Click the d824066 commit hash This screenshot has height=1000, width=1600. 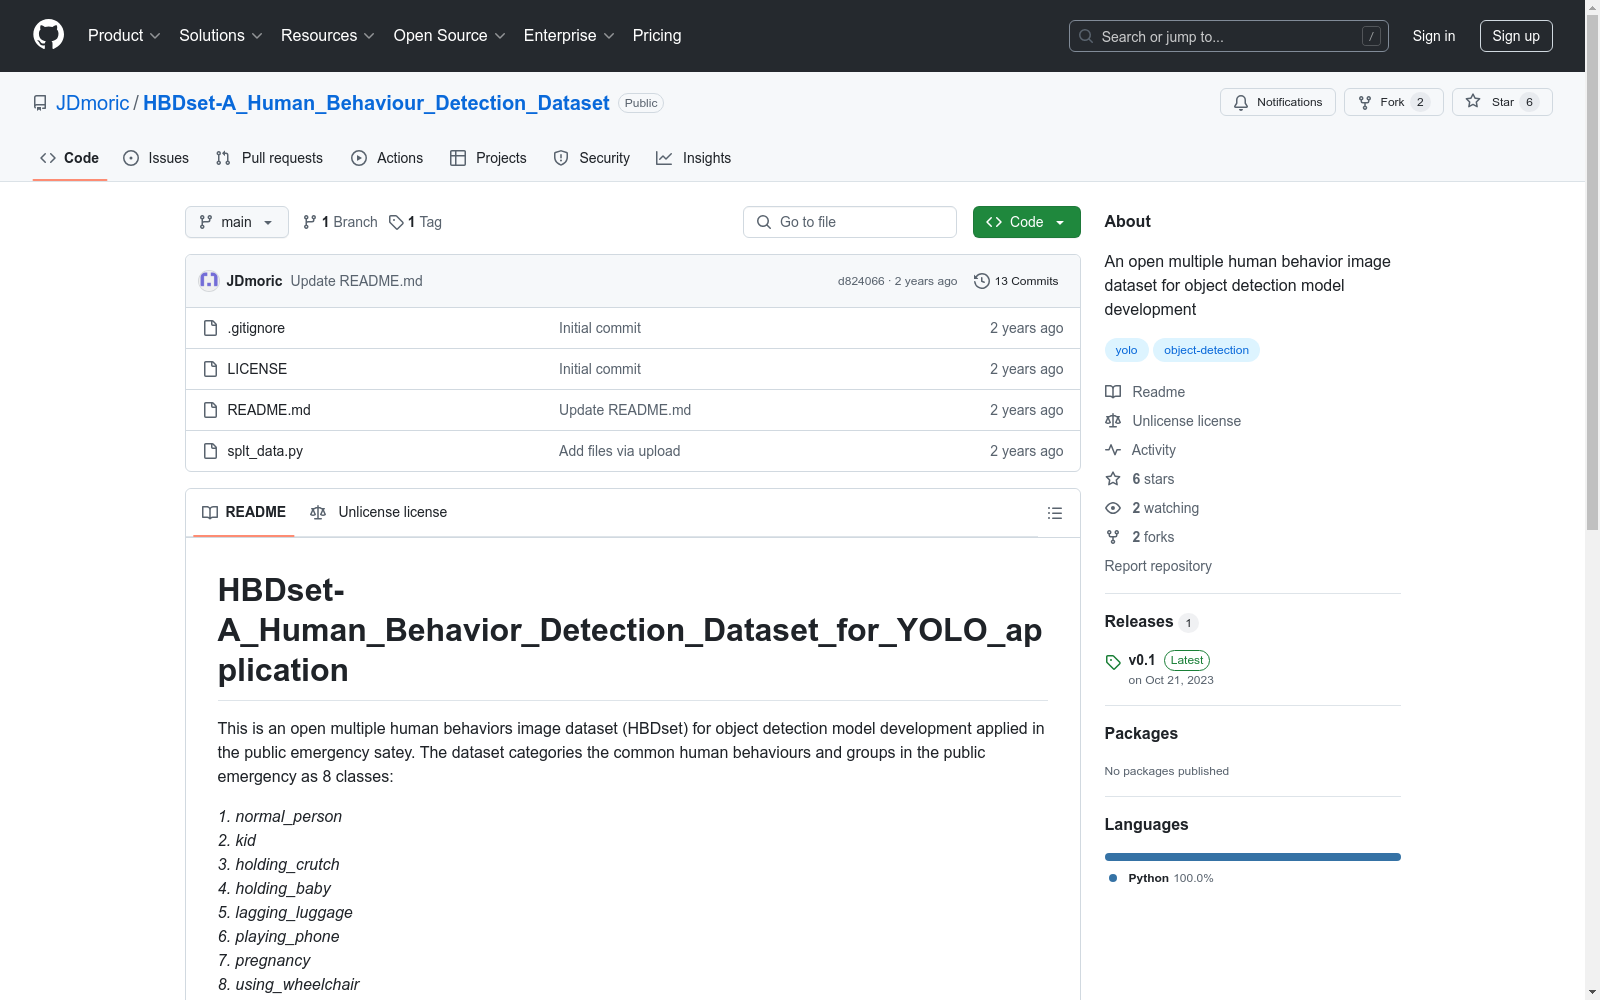861,281
